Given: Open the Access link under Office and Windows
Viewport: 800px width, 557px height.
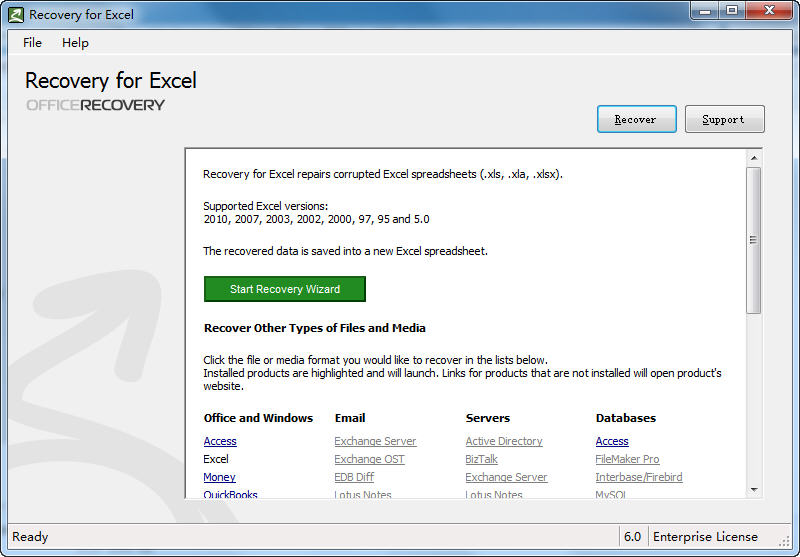Looking at the screenshot, I should 220,441.
